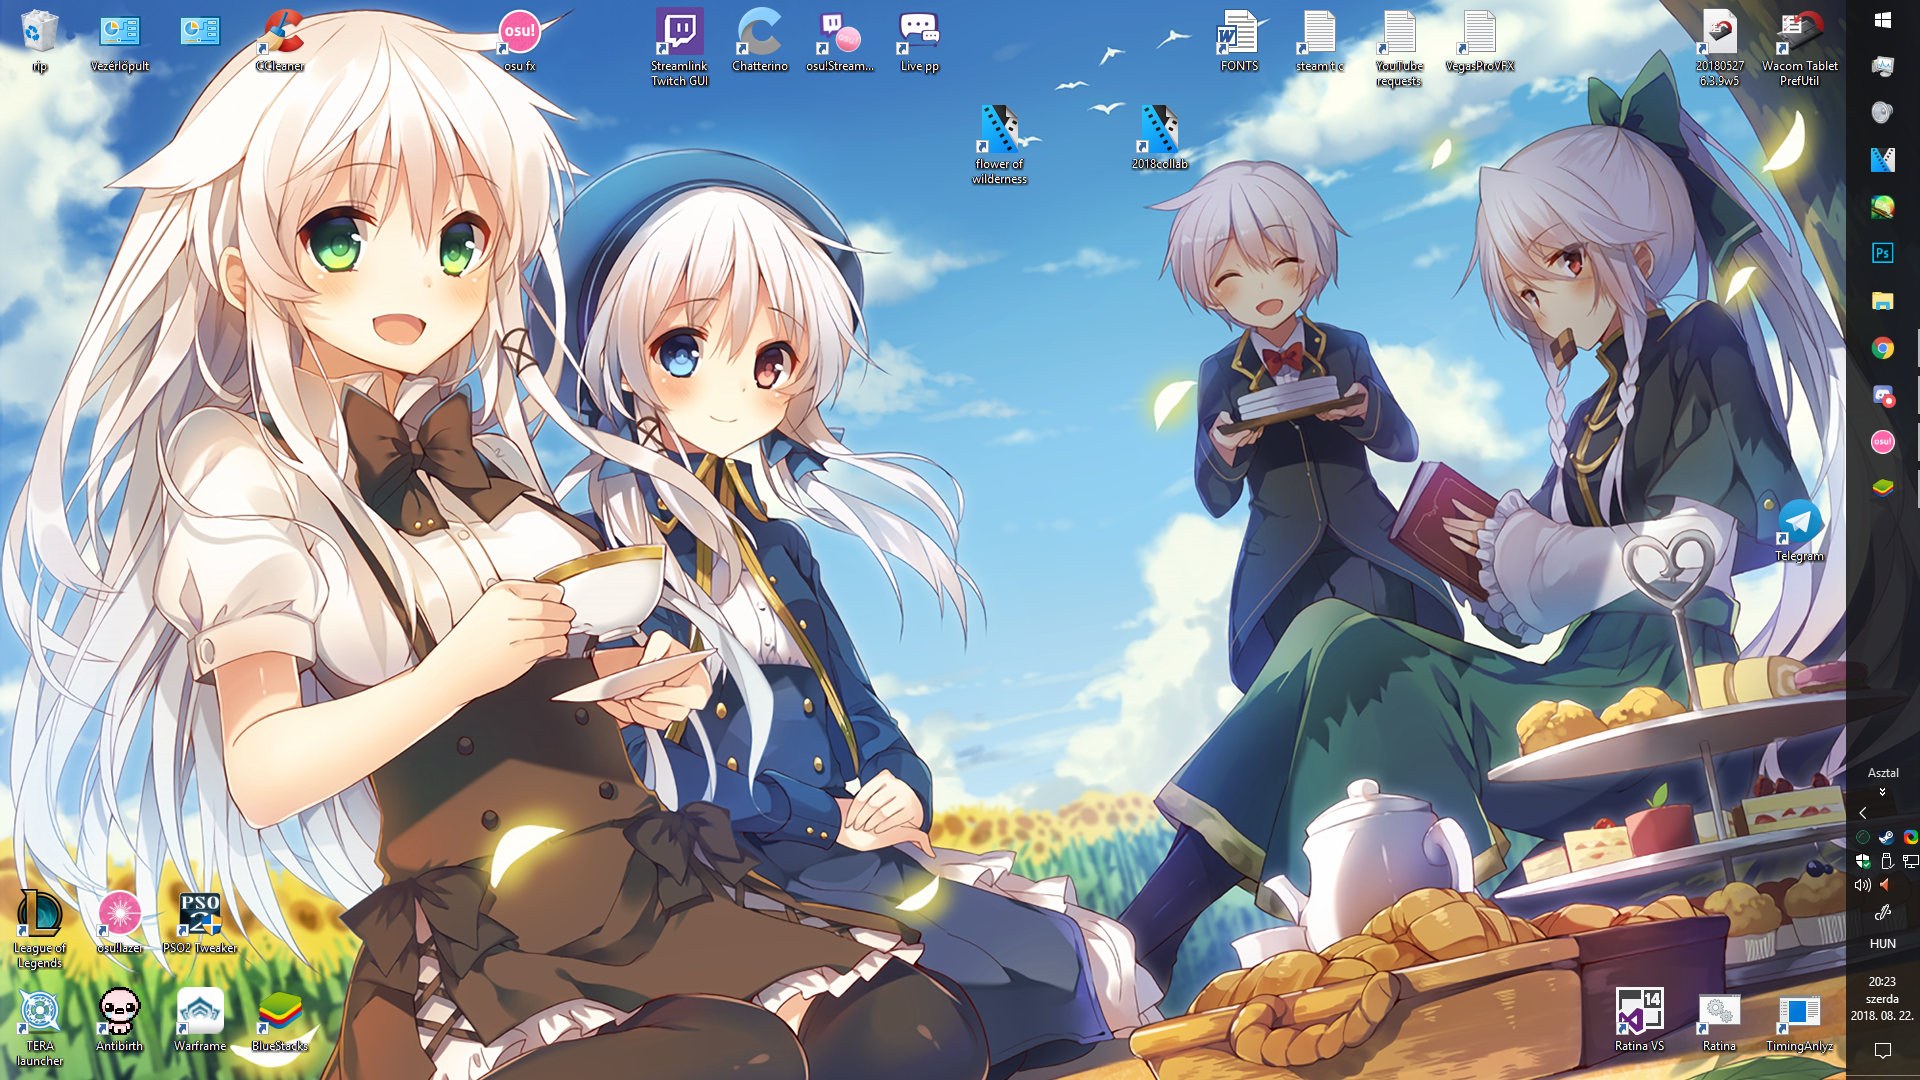Open the network connection tray icon
This screenshot has width=1920, height=1080.
point(1910,861)
